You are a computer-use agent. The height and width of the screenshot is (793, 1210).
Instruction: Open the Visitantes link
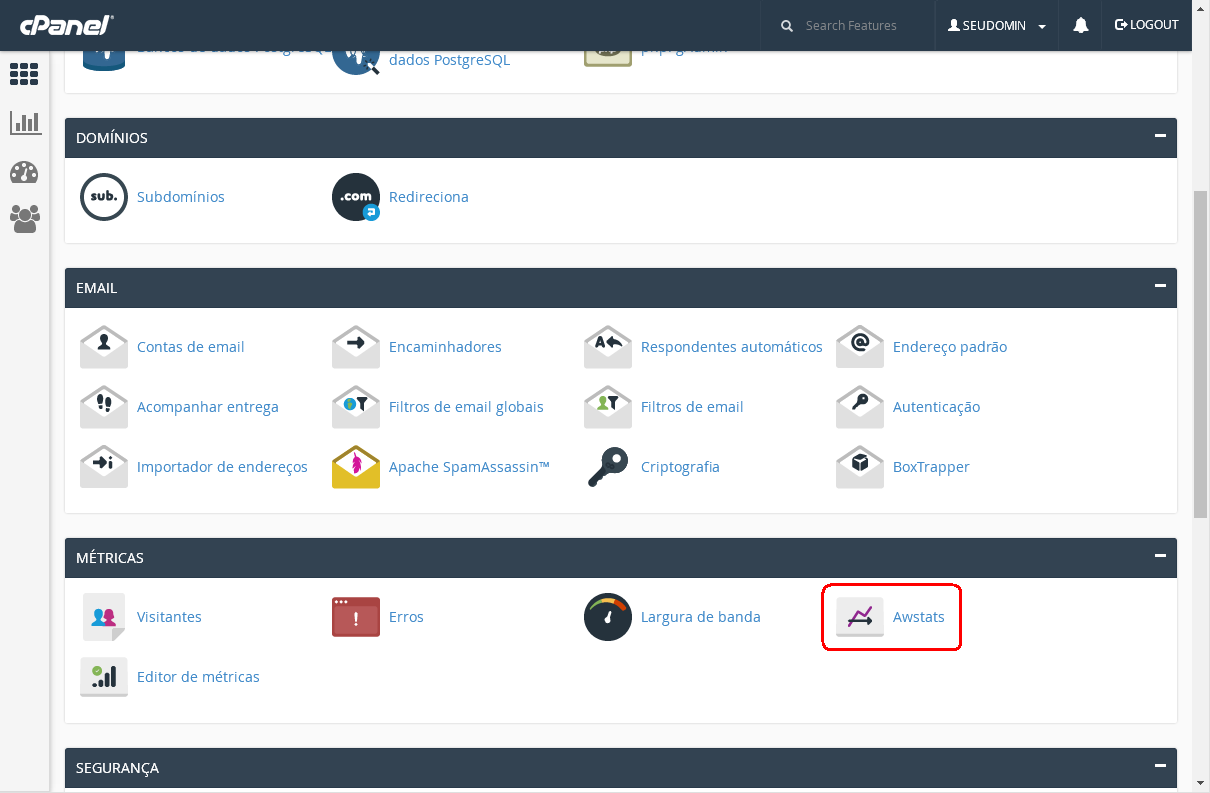pyautogui.click(x=169, y=617)
